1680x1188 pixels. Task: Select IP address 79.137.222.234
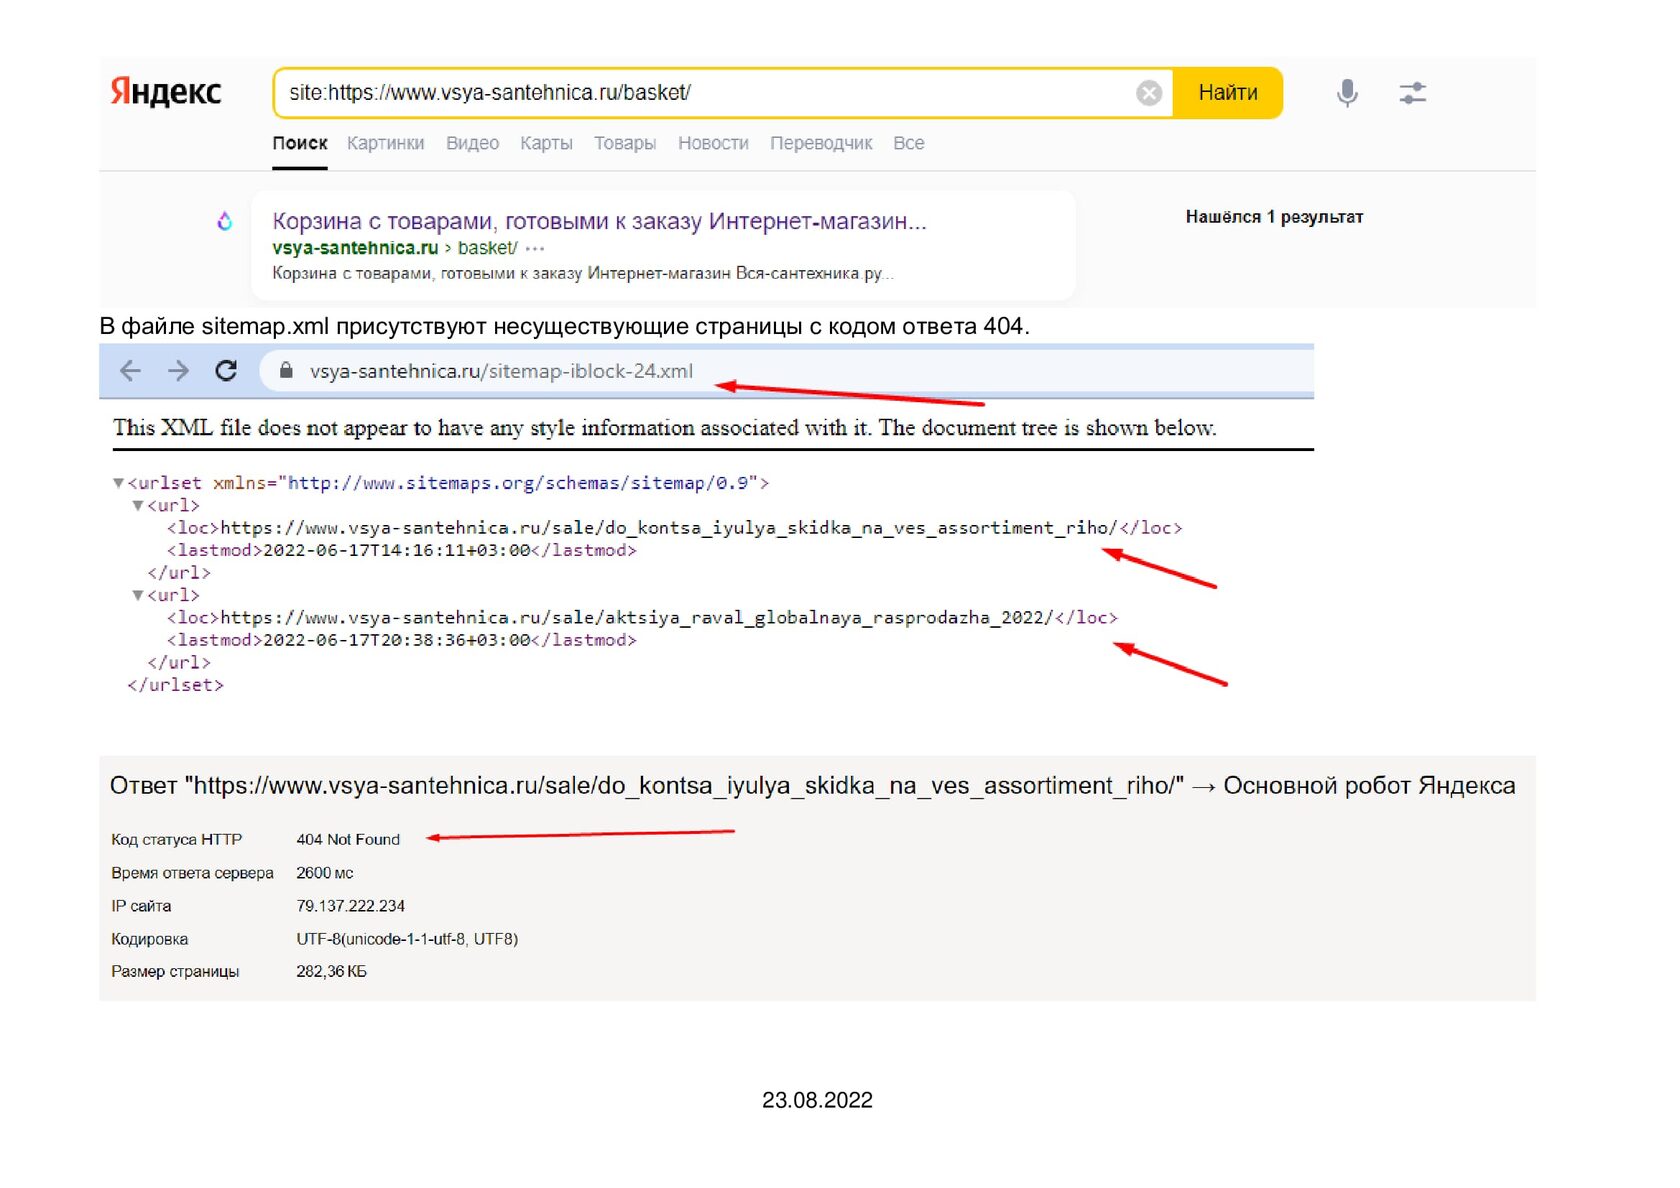(x=351, y=906)
